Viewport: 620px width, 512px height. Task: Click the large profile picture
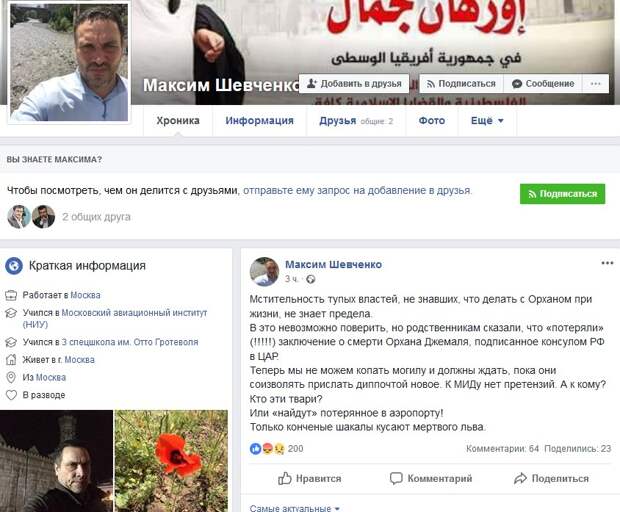69,62
